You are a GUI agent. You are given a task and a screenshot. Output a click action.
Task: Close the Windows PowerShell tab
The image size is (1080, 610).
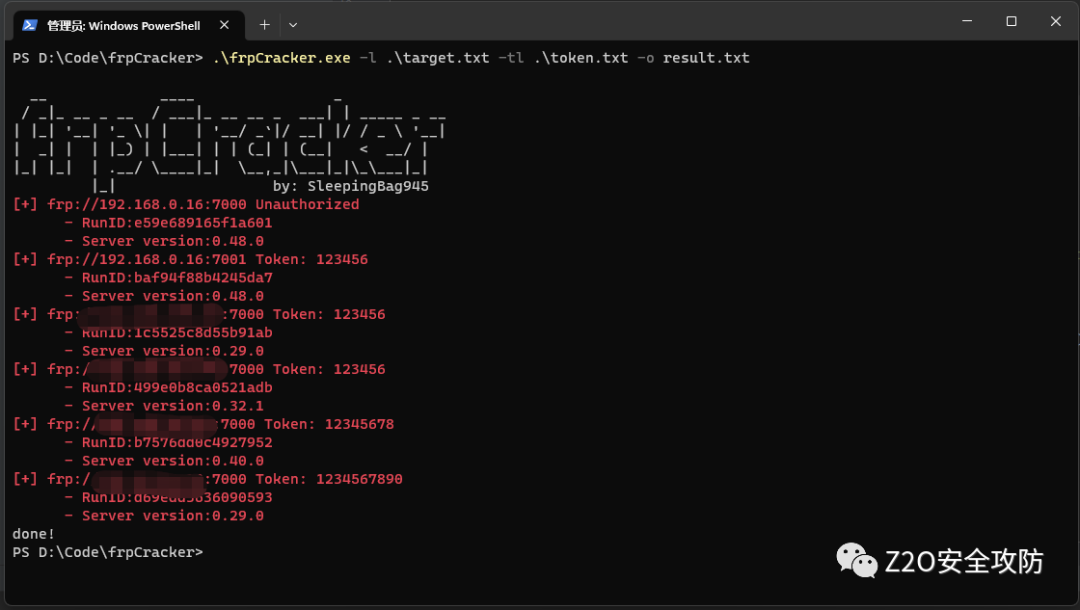coord(224,25)
